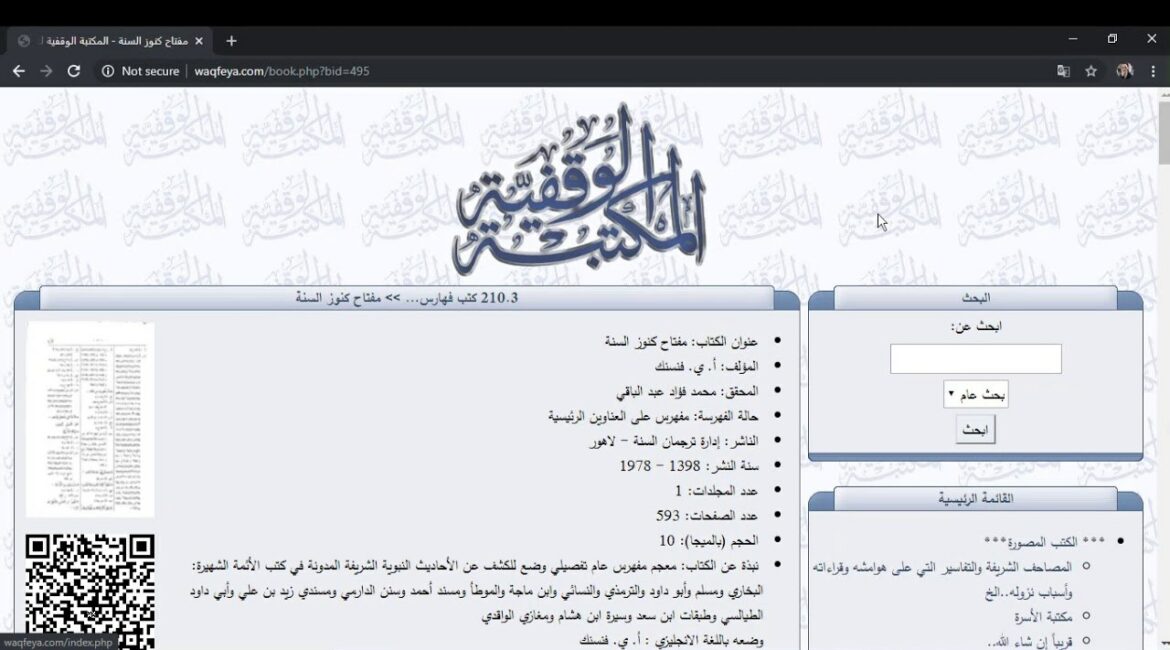Select the المحقق: محمد فؤاد عبد الباقي line
This screenshot has height=650, width=1170.
point(687,391)
